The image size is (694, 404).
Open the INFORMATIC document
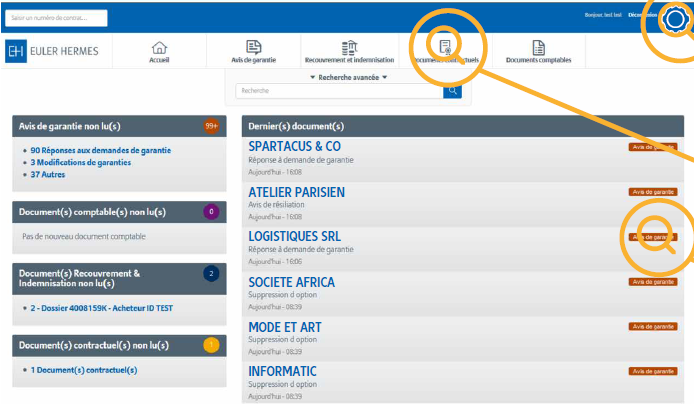click(282, 371)
